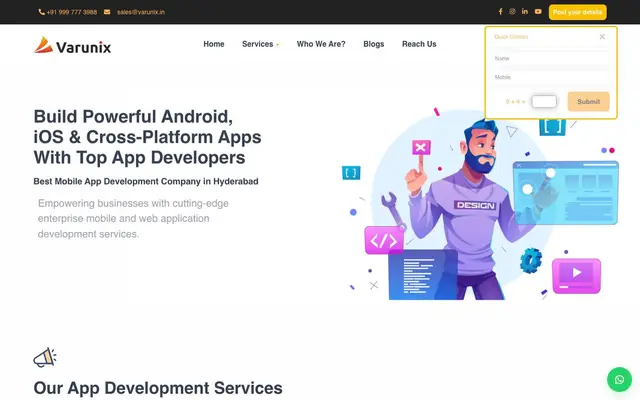Open the YouTube icon link
640x400 pixels.
pyautogui.click(x=538, y=12)
